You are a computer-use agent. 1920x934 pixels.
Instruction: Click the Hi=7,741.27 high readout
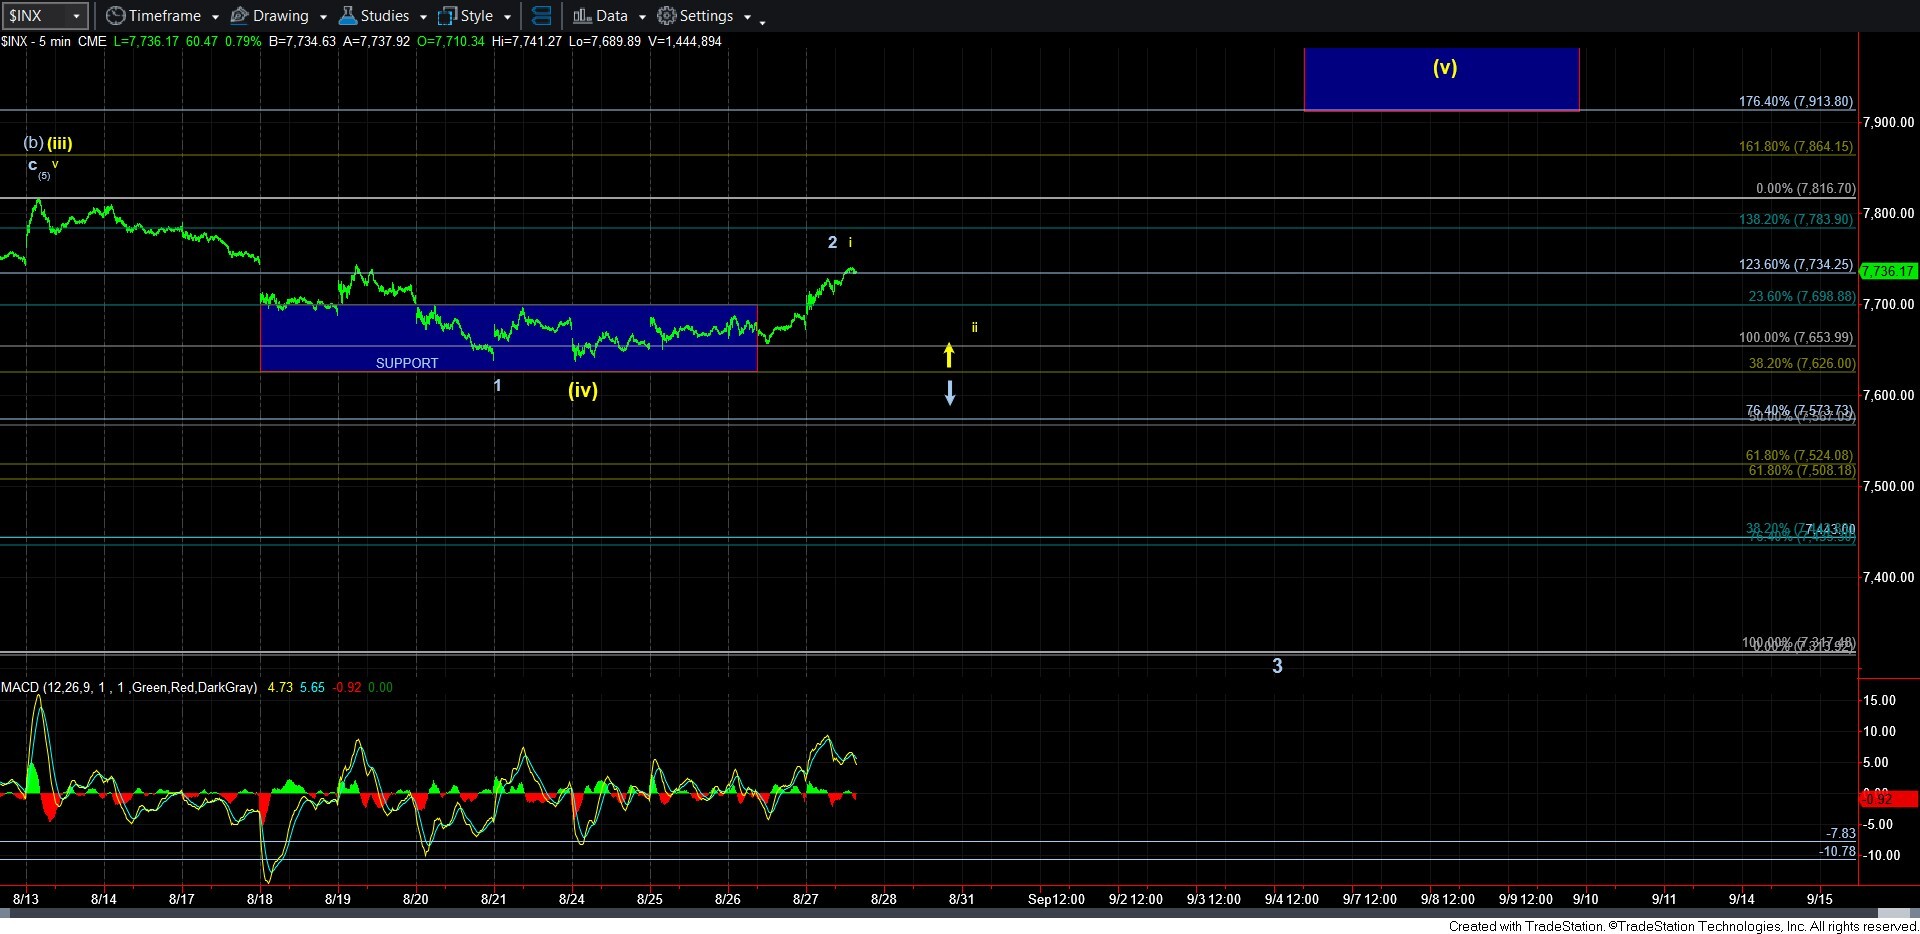pyautogui.click(x=527, y=41)
